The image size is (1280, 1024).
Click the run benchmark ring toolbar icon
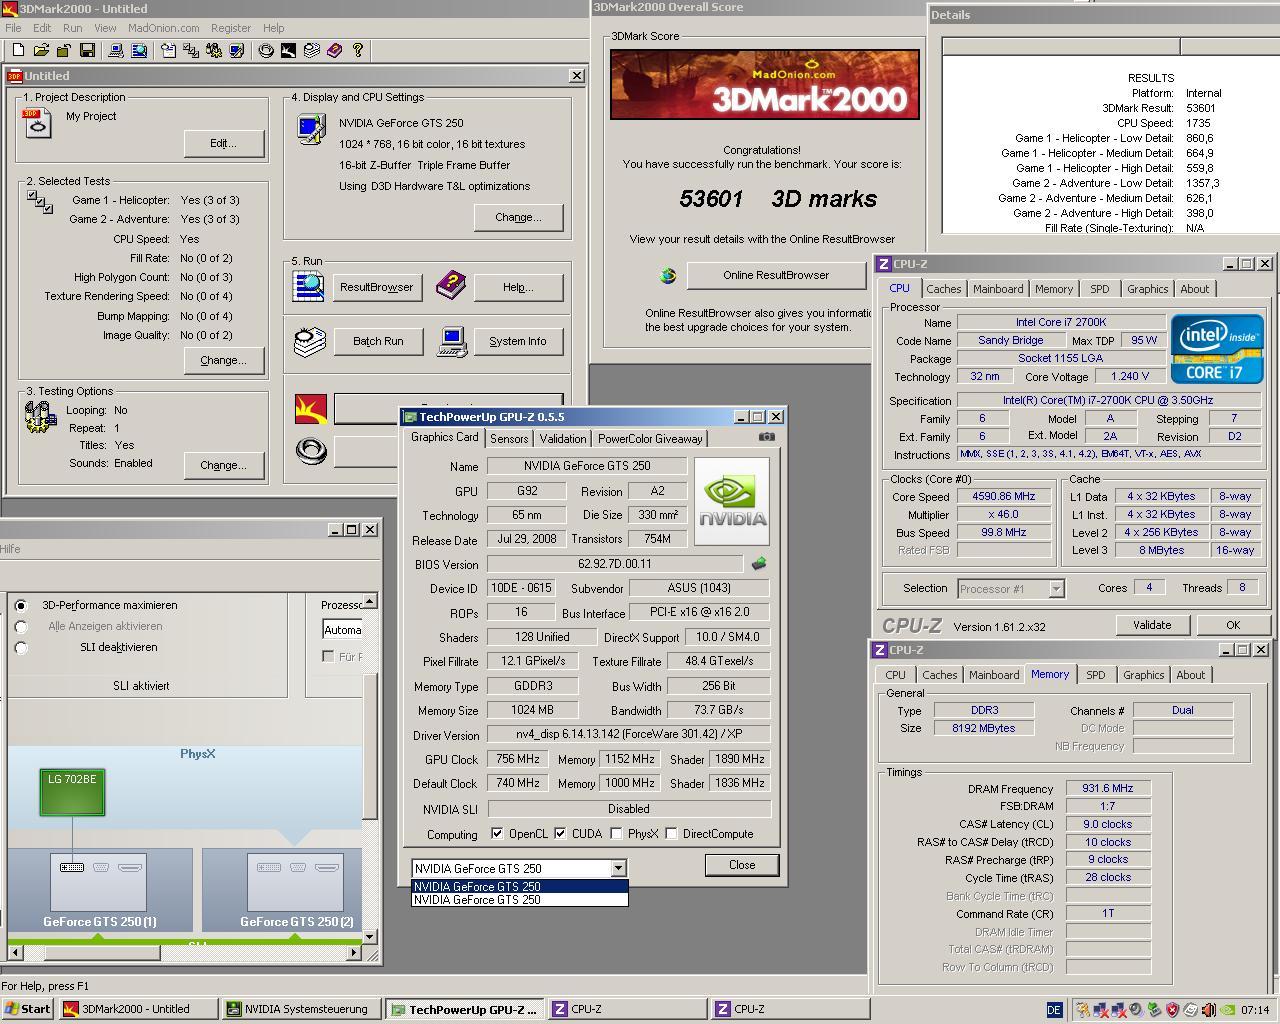266,50
